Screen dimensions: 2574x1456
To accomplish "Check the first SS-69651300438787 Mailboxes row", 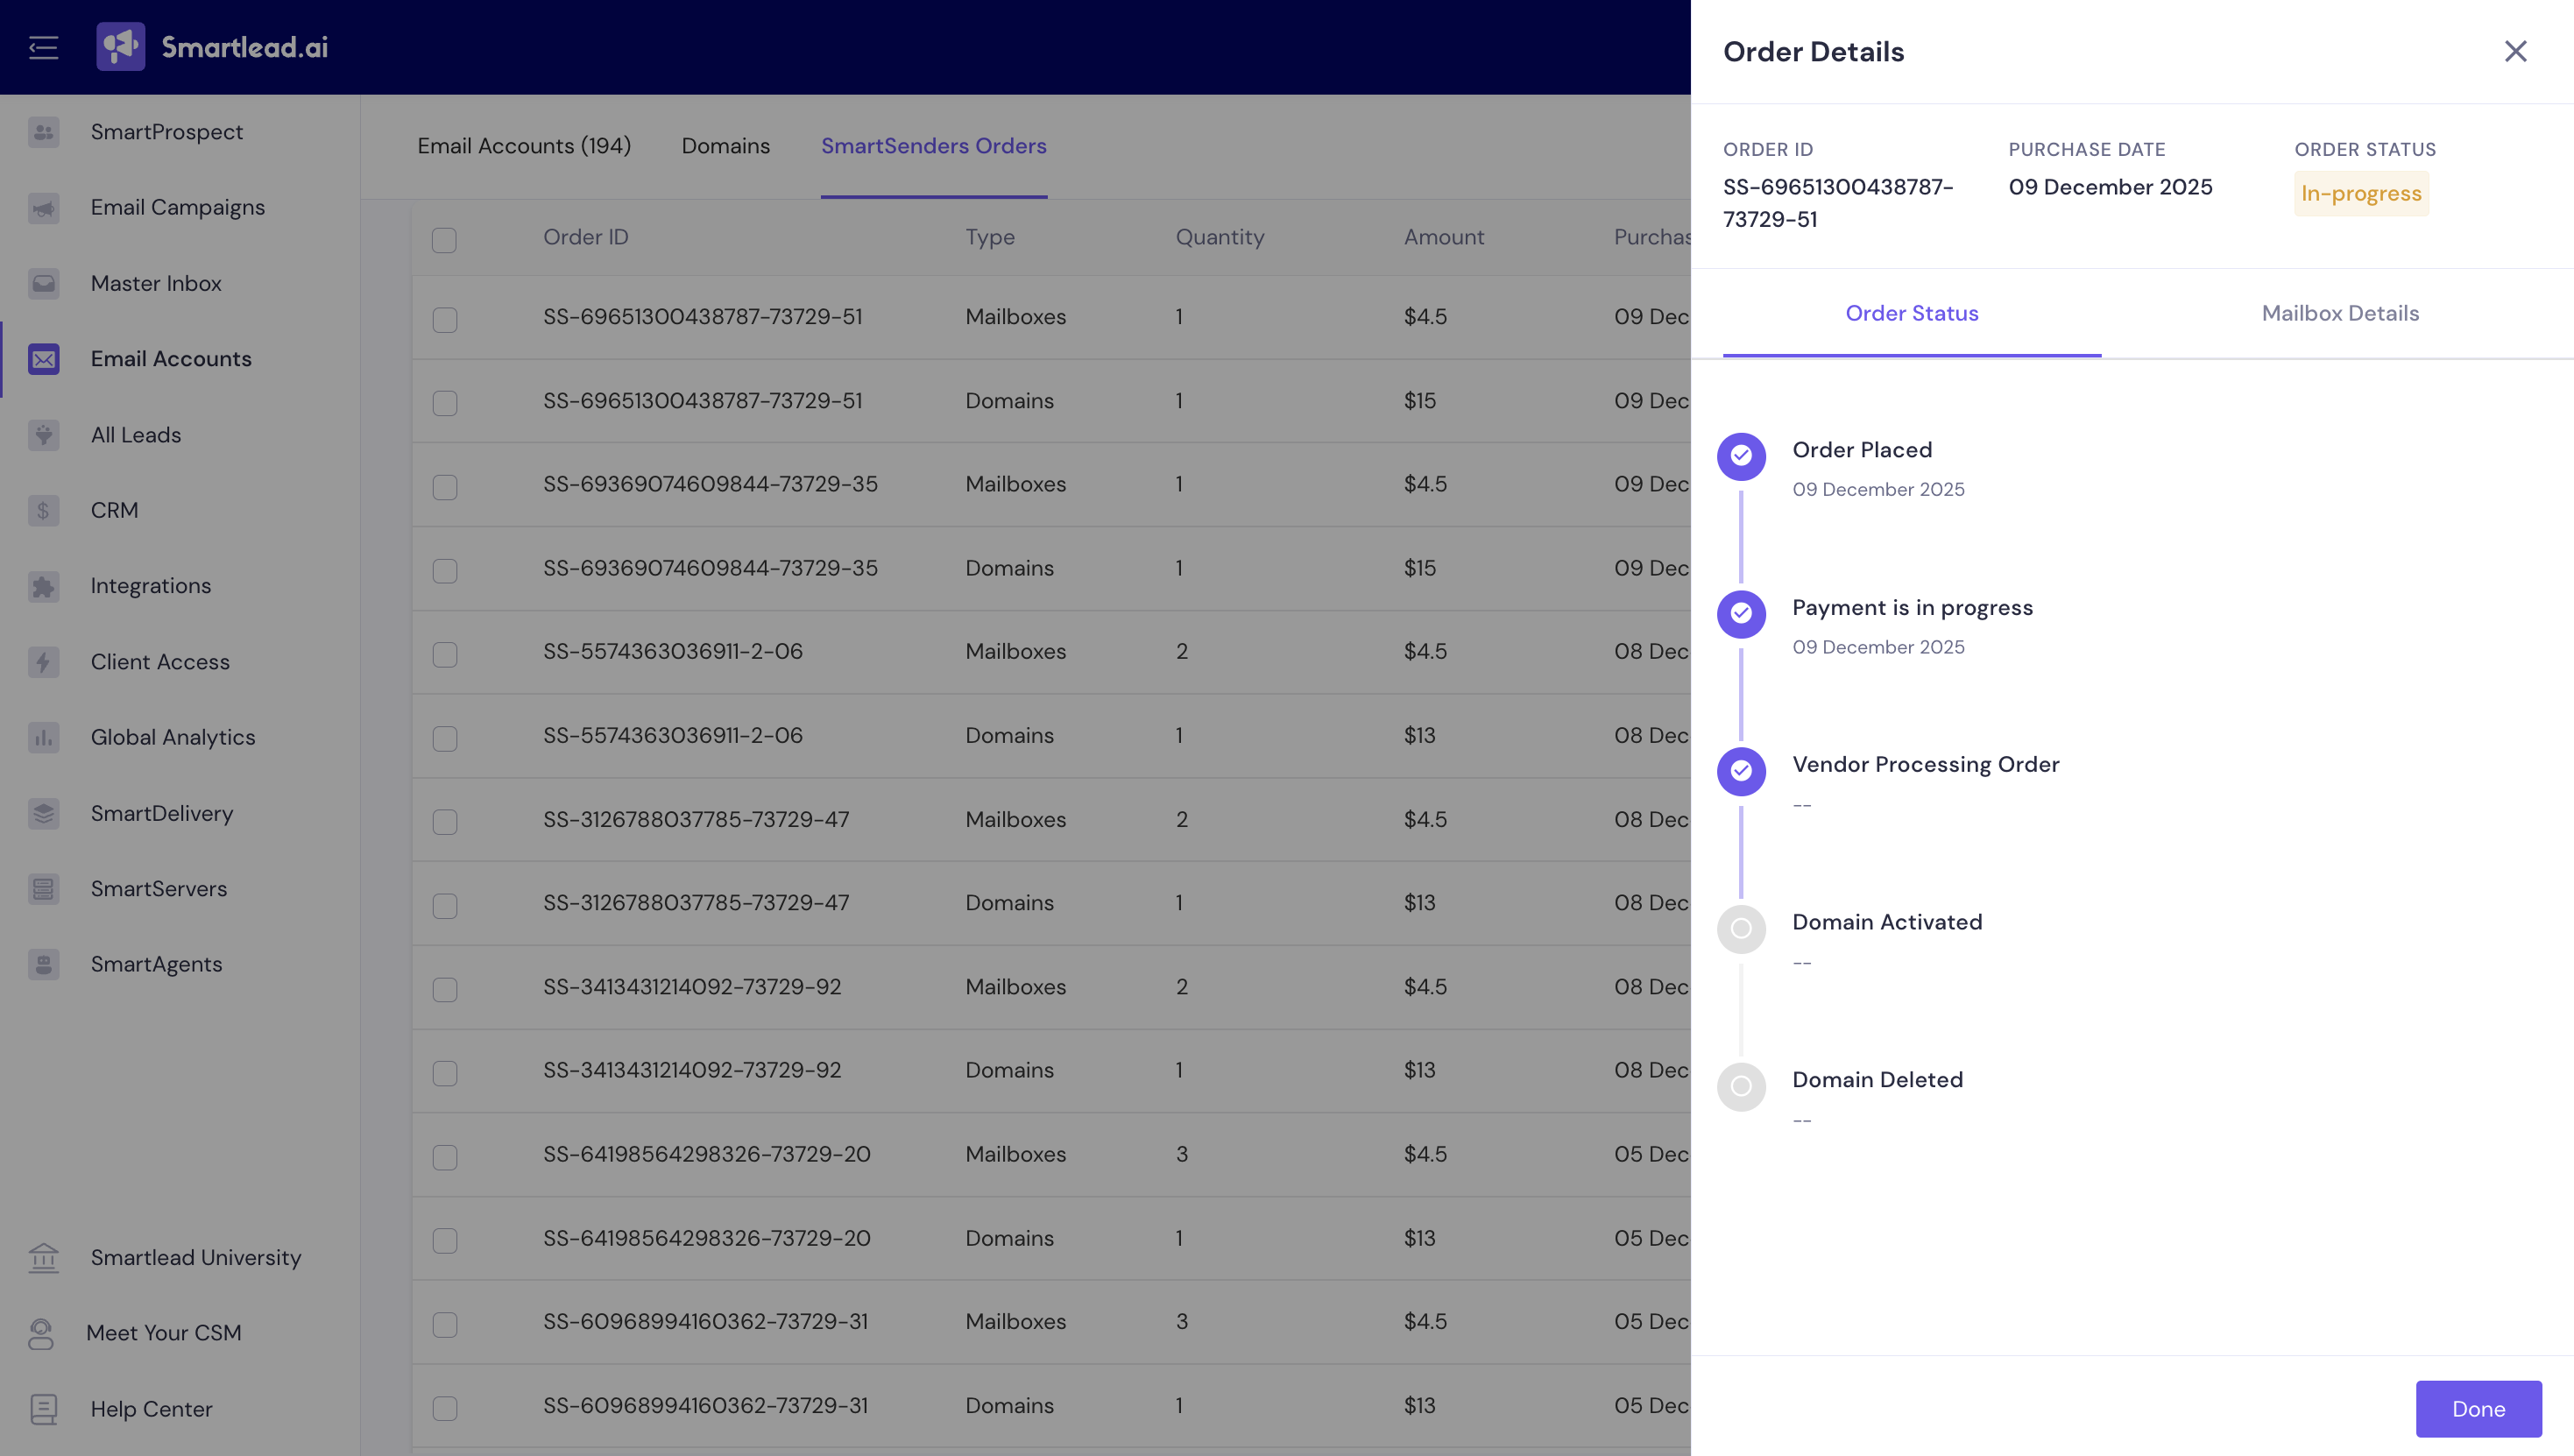I will (x=444, y=320).
